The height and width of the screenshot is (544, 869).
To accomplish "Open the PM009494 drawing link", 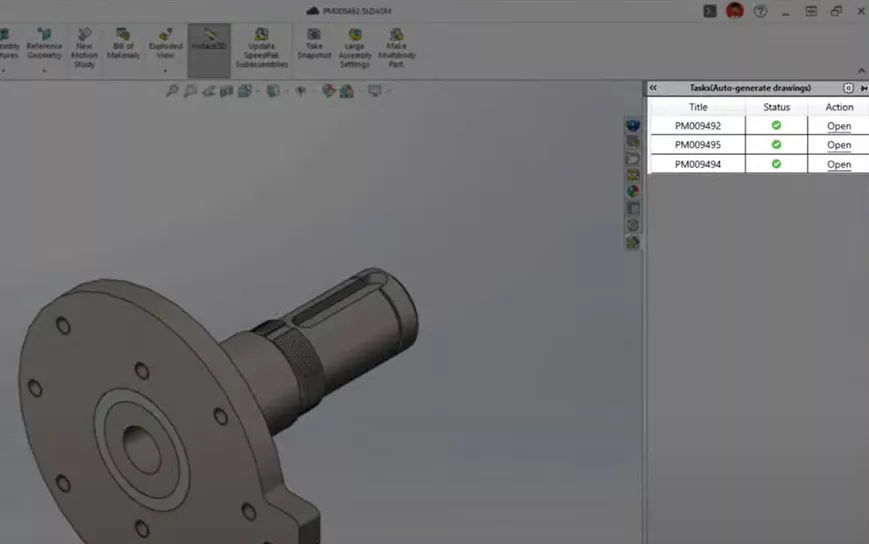I will (x=838, y=164).
